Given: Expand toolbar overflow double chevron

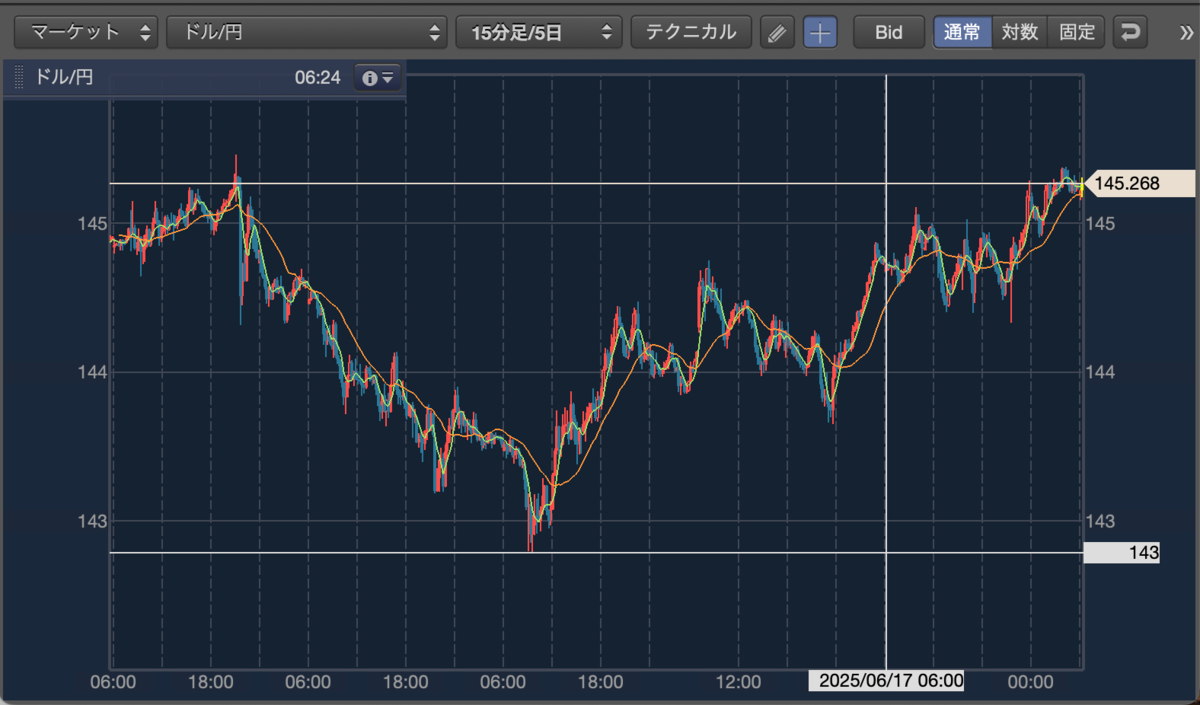Looking at the screenshot, I should [1186, 32].
